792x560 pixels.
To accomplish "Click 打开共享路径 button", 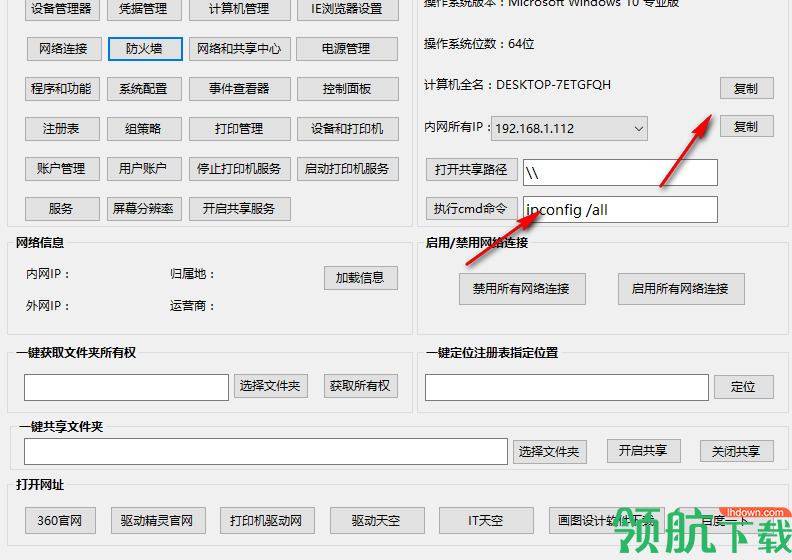I will pos(472,170).
